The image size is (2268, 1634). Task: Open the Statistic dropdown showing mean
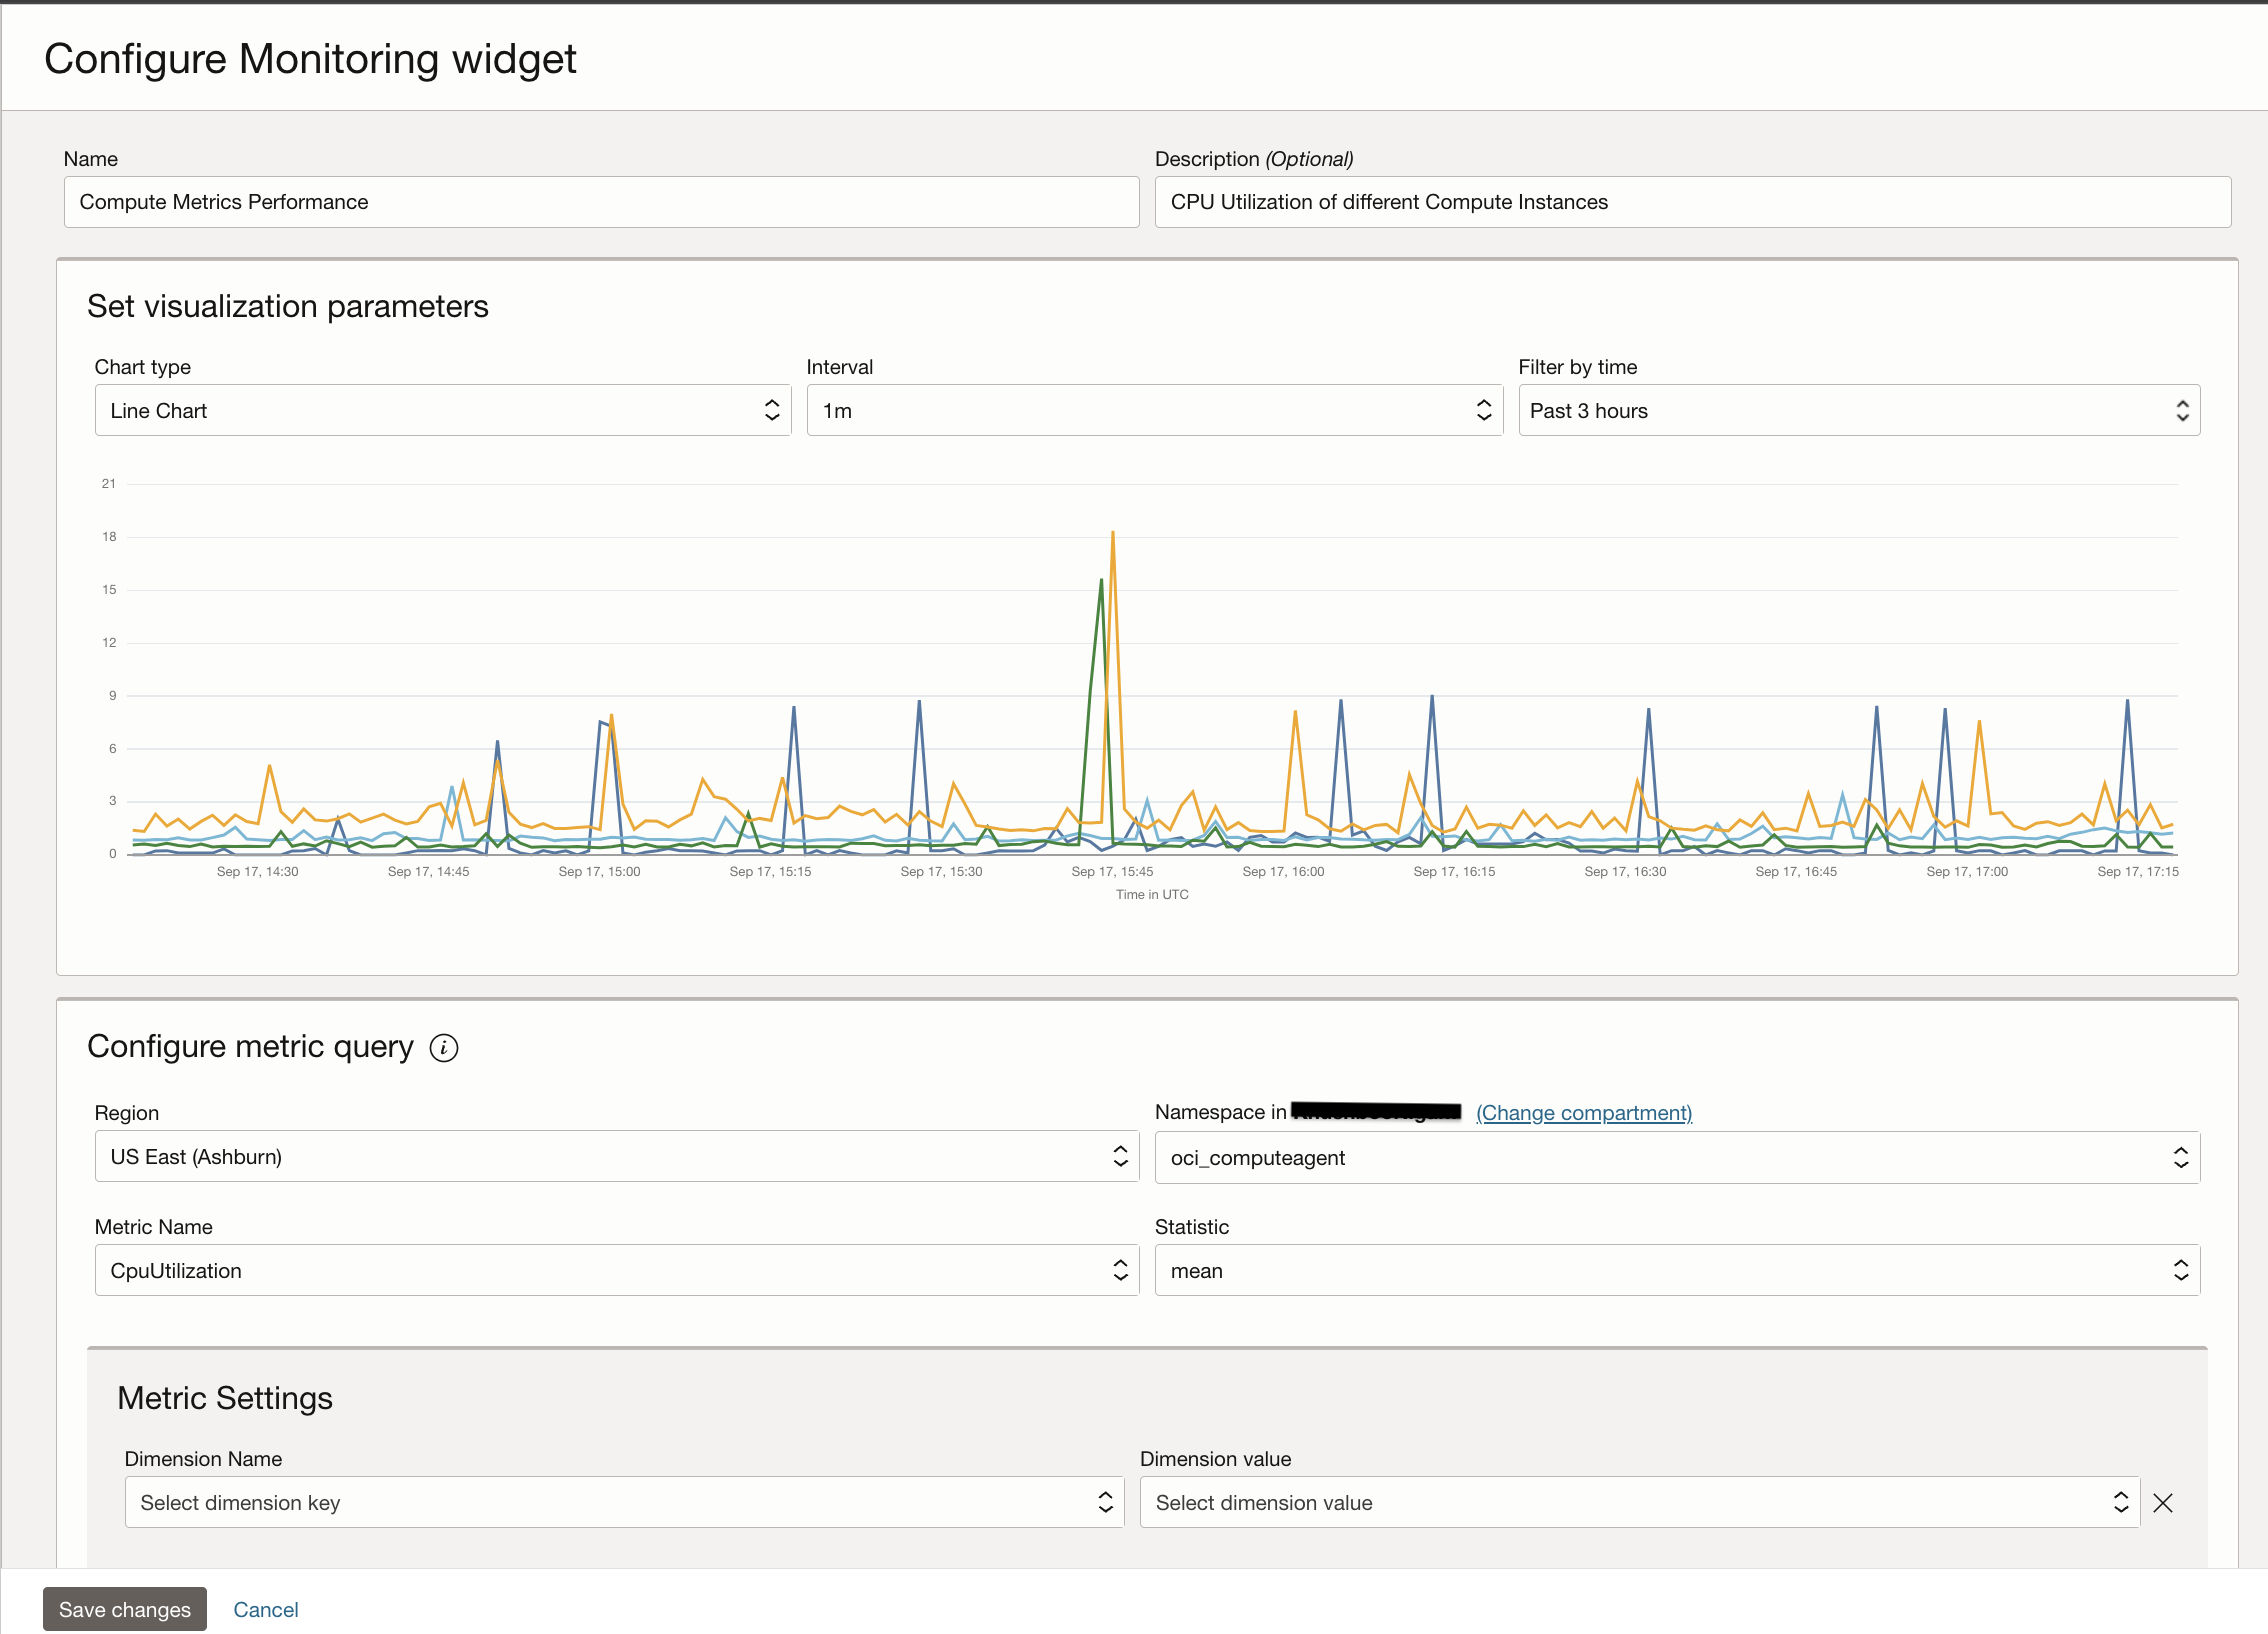(x=1676, y=1270)
